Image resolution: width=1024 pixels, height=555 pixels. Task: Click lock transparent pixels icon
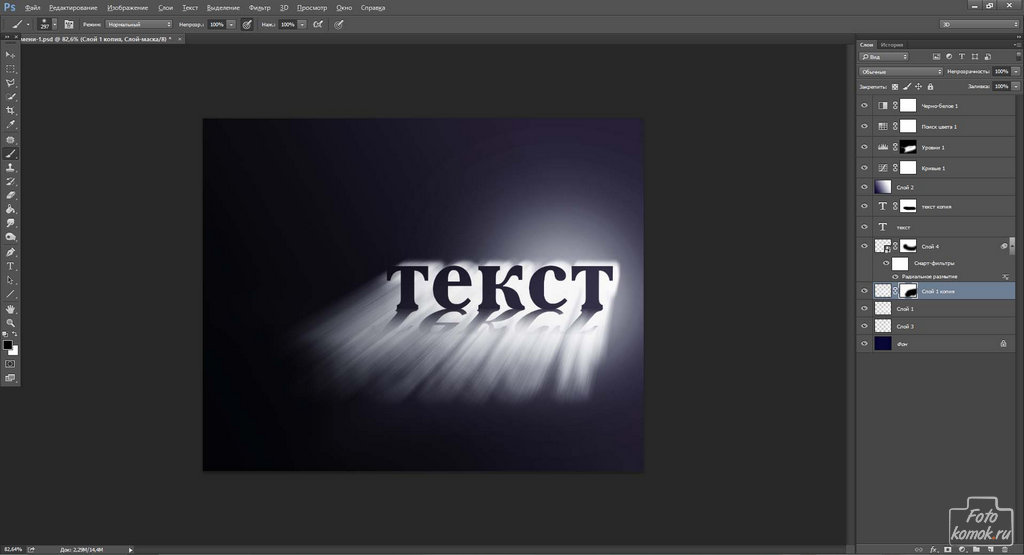(895, 86)
